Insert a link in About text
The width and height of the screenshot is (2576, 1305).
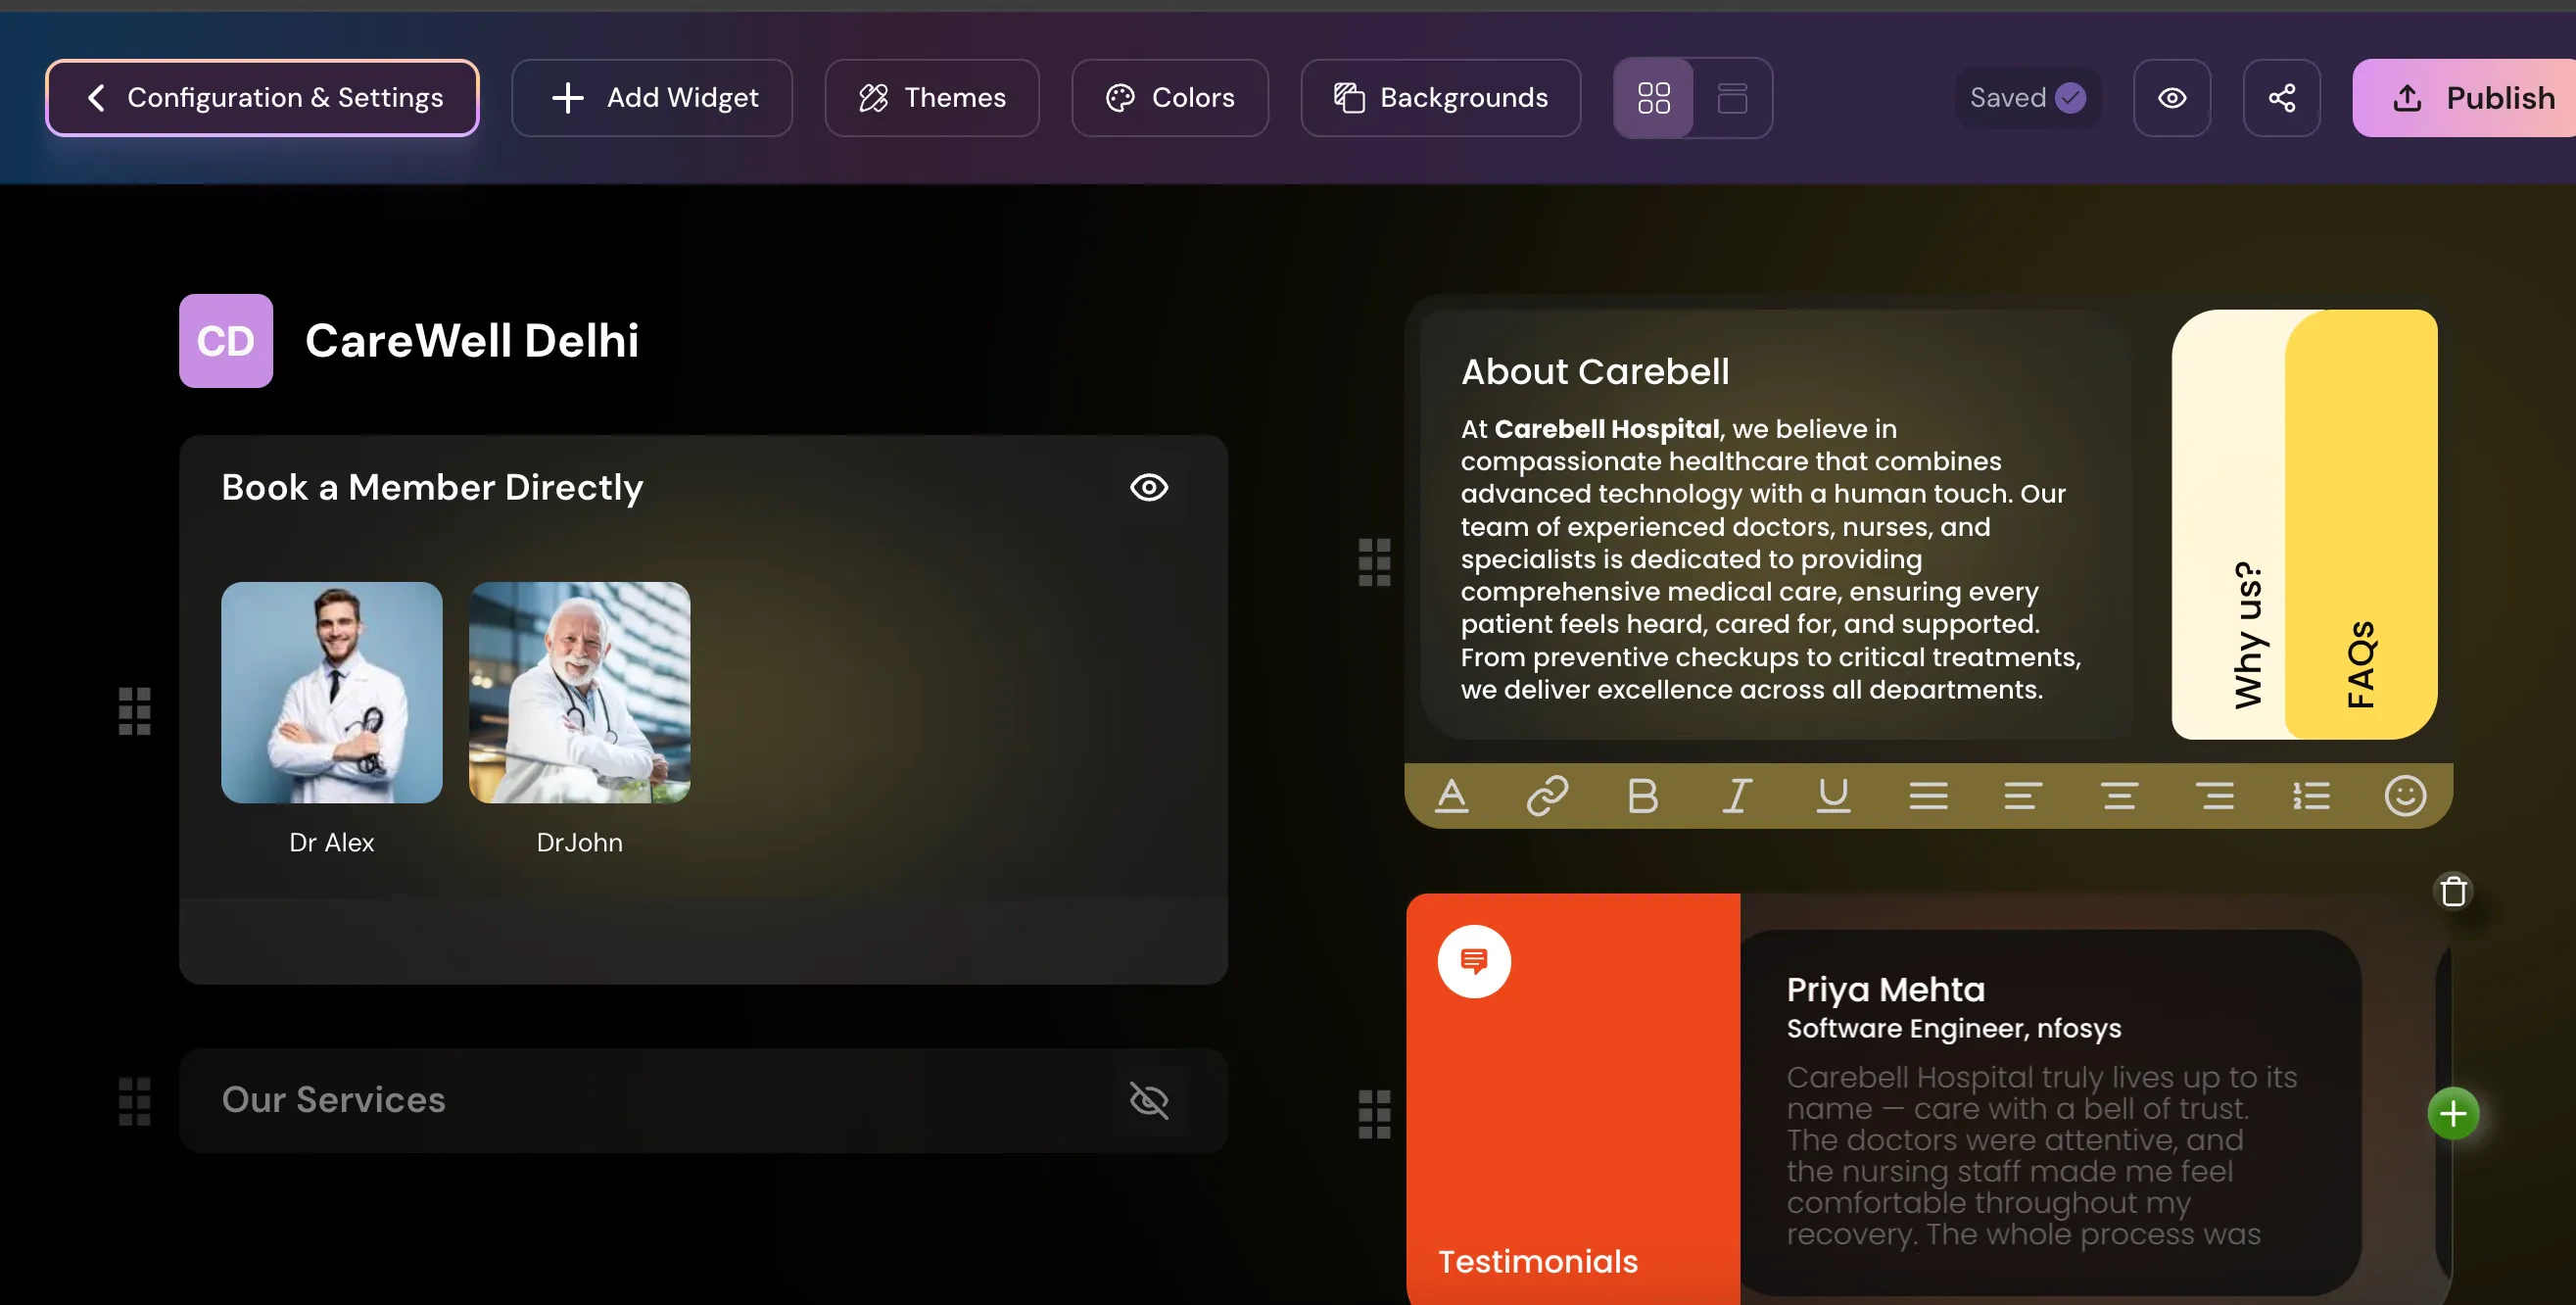pos(1546,796)
